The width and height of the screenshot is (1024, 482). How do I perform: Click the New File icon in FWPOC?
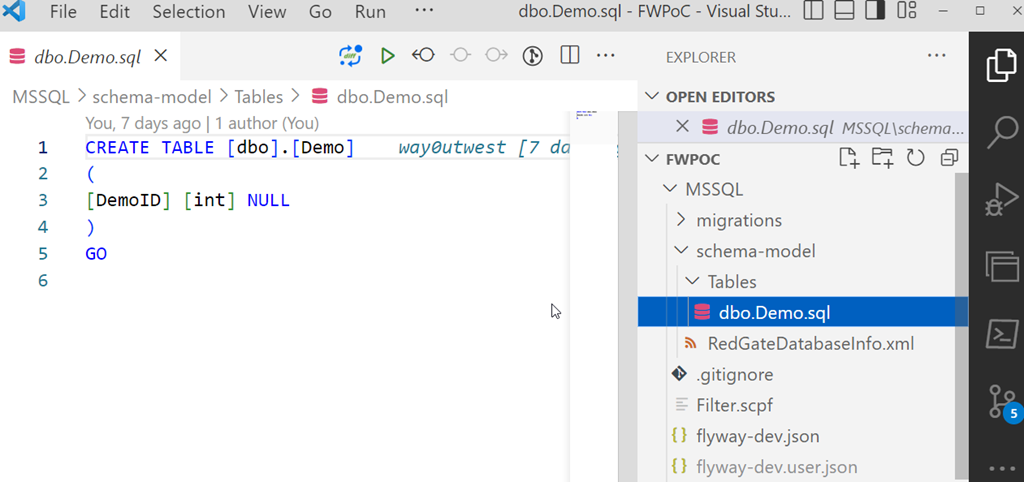click(x=849, y=158)
